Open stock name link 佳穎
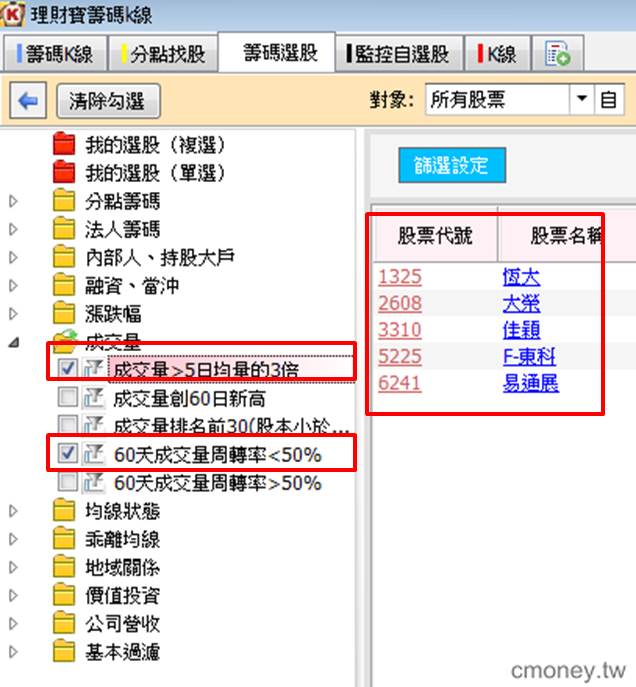The height and width of the screenshot is (687, 636). pos(521,330)
